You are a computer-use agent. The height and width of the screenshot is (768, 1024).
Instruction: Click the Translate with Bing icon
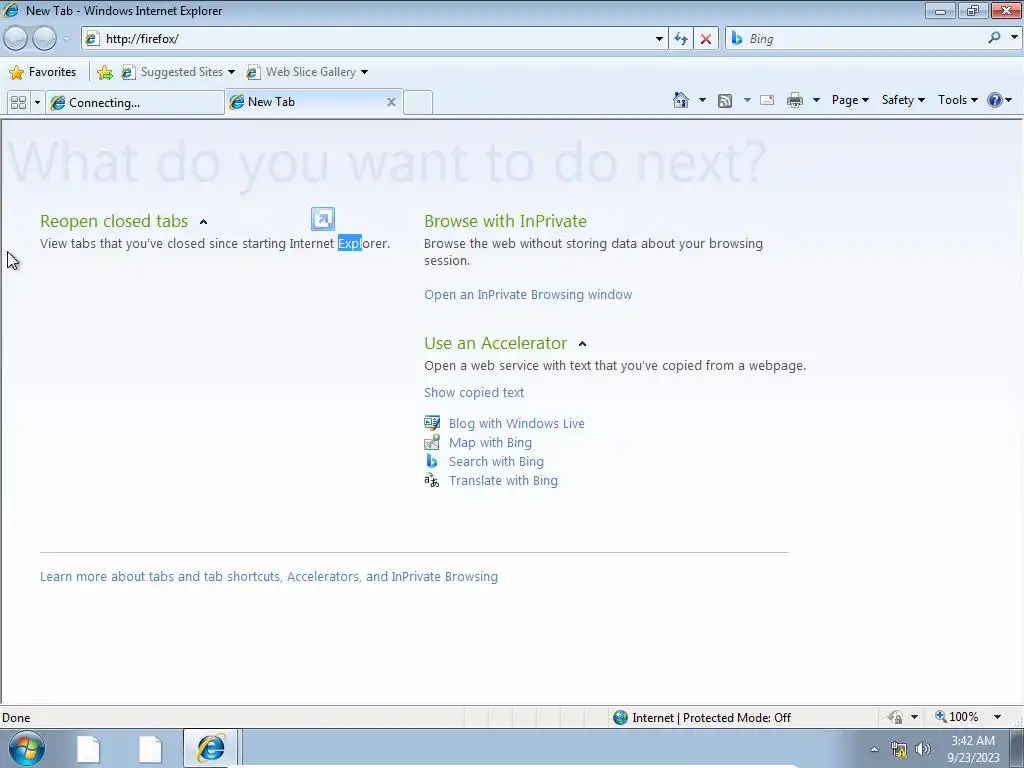(432, 481)
